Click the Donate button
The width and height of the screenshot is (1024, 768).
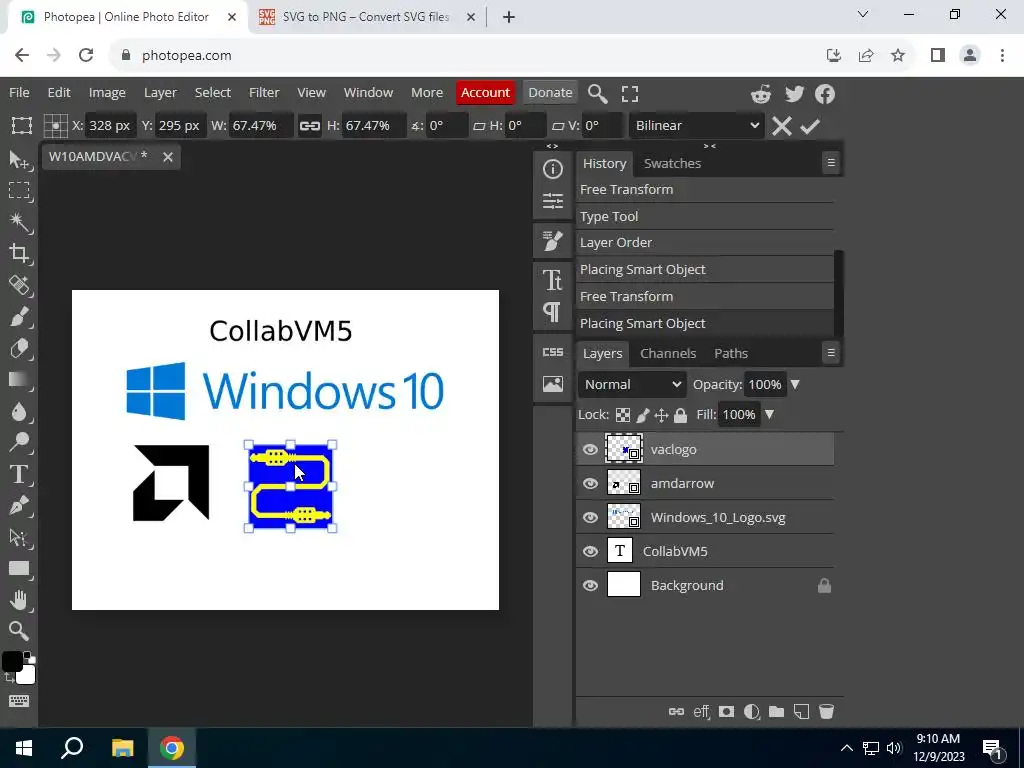click(550, 93)
